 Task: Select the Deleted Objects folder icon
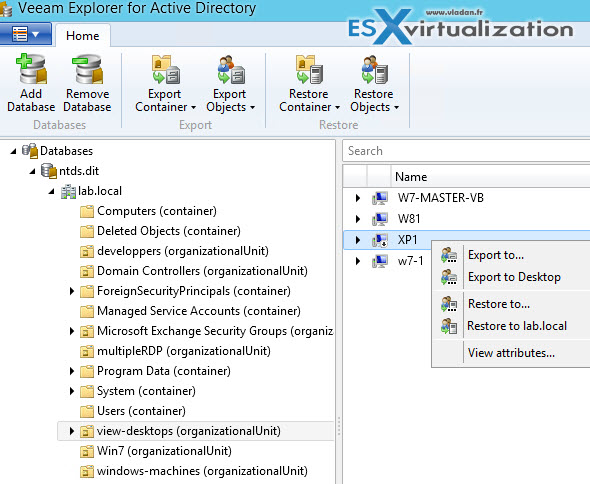pyautogui.click(x=87, y=231)
